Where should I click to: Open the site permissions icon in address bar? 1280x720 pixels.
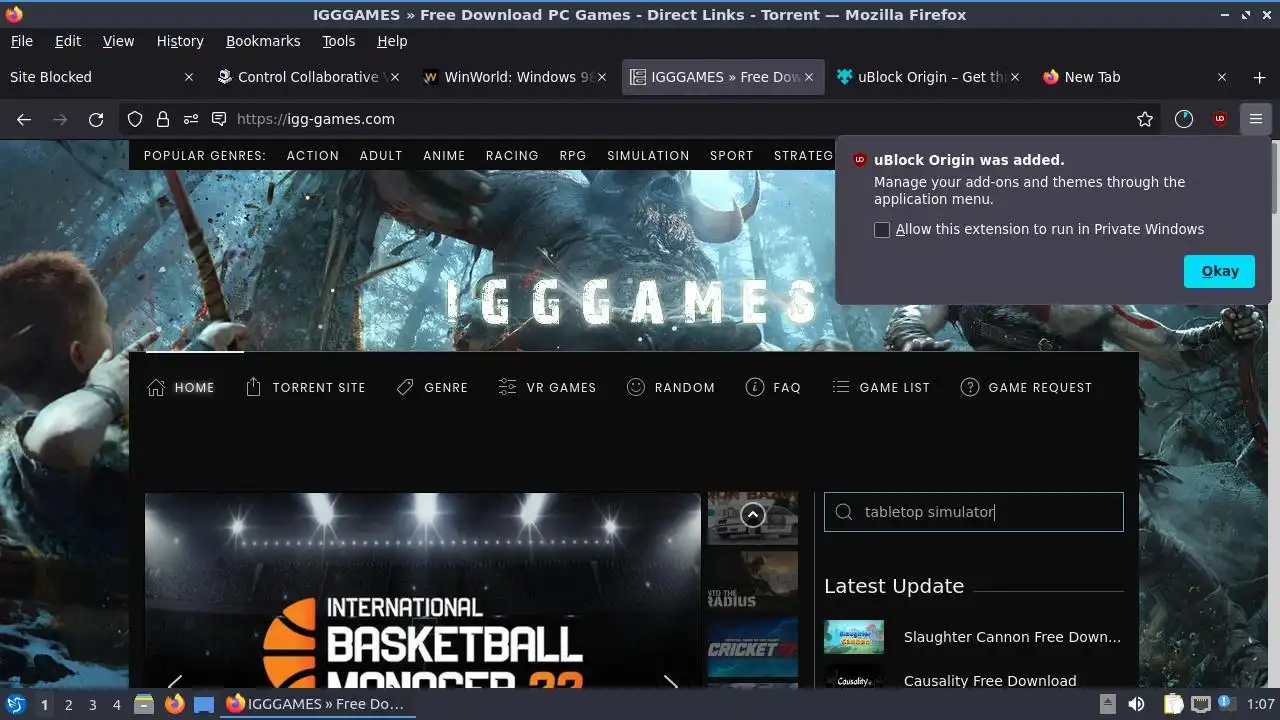pyautogui.click(x=190, y=119)
